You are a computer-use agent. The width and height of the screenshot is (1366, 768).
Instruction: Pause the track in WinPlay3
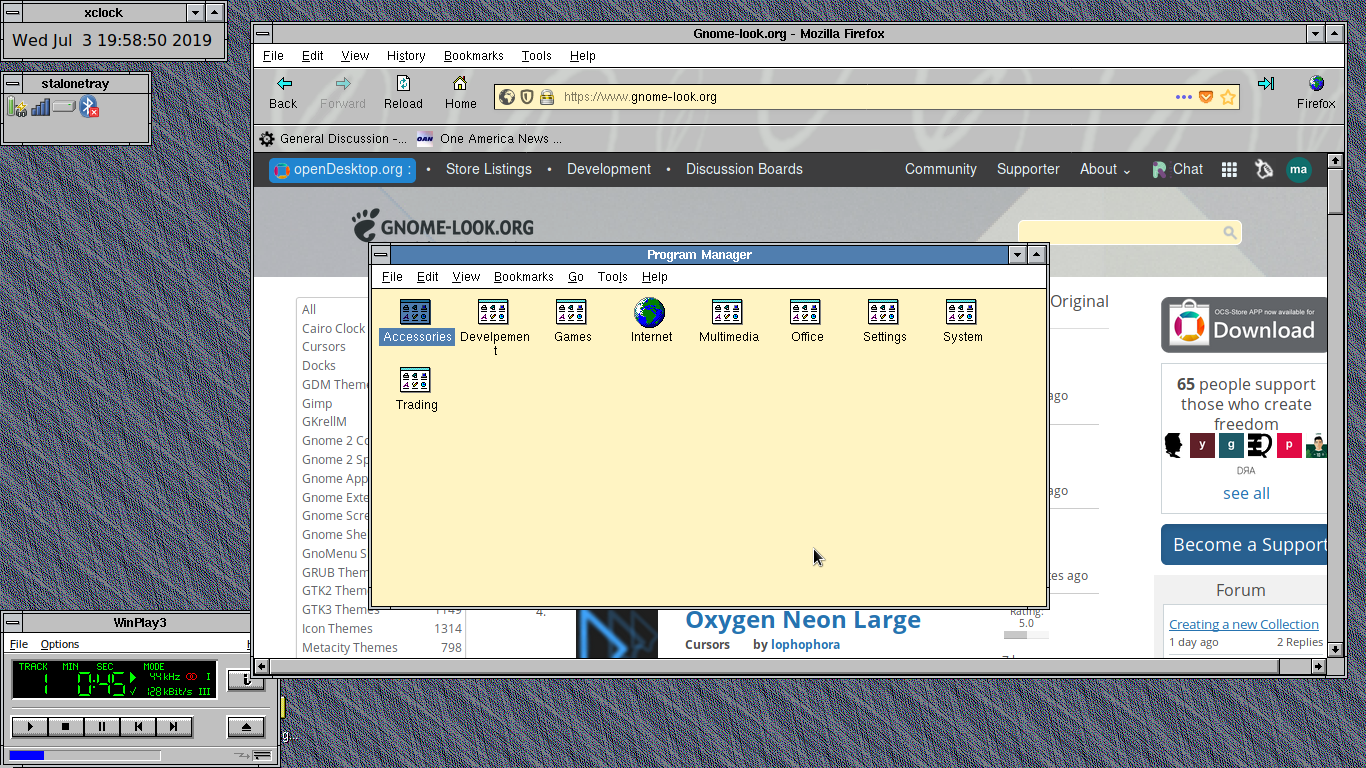point(102,727)
